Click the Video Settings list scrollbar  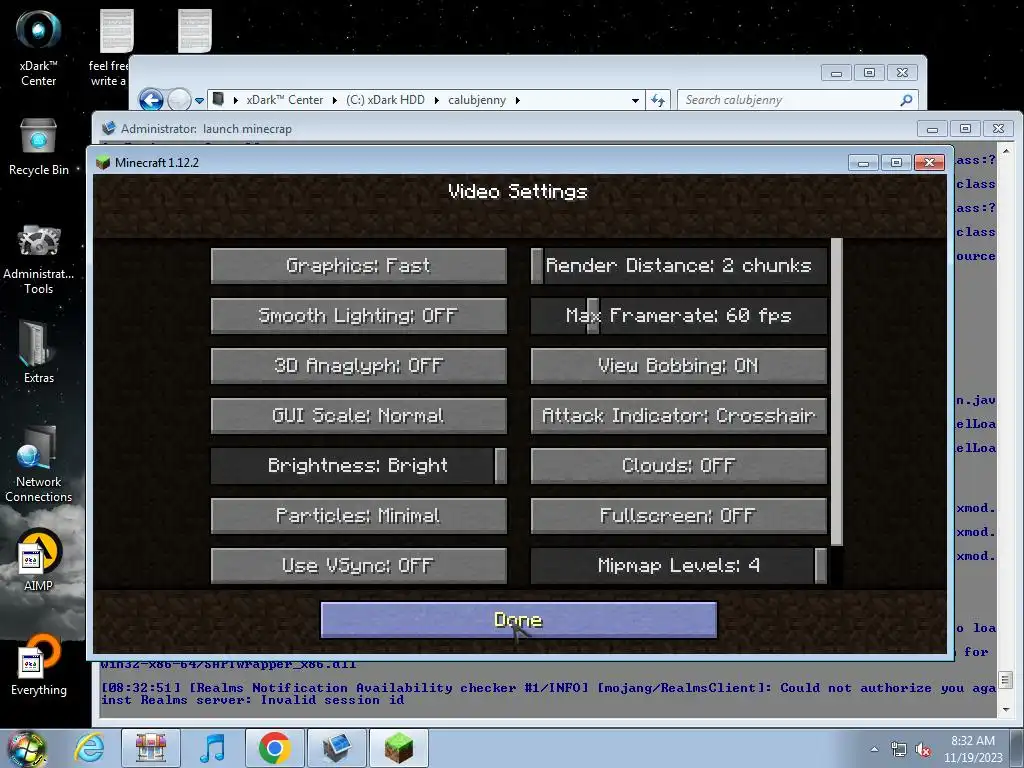(x=837, y=392)
